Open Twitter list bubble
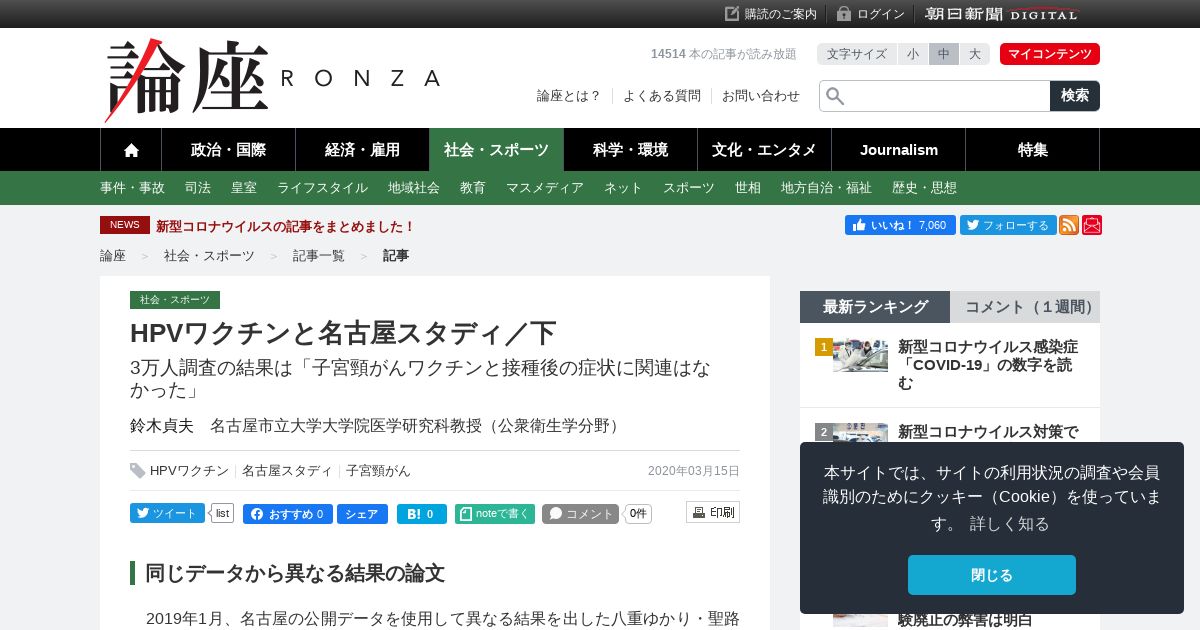The width and height of the screenshot is (1200, 630). (222, 513)
